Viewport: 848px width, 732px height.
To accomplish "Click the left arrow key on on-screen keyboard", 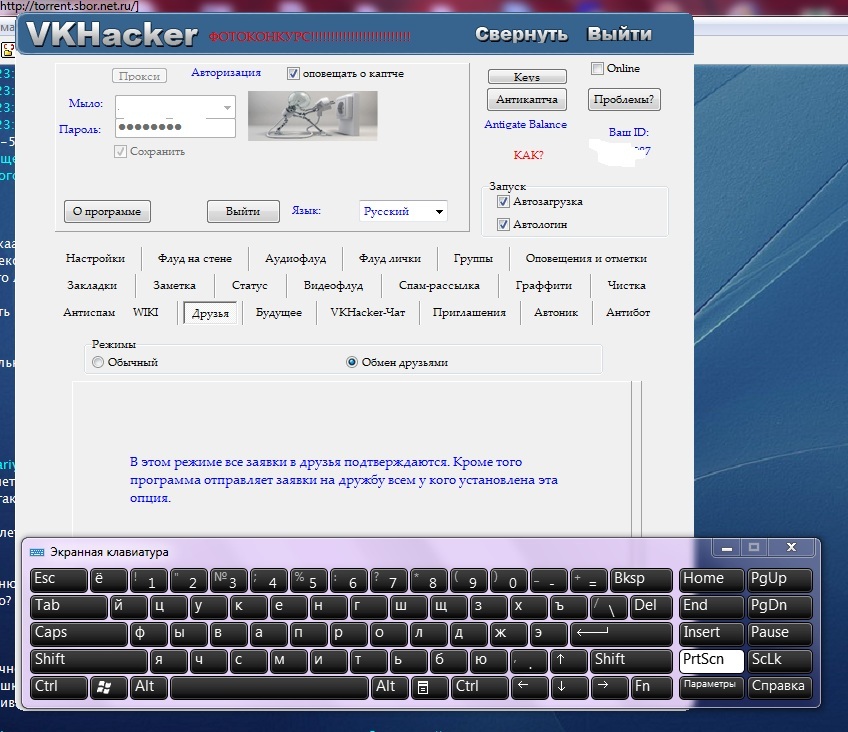I will pos(529,687).
